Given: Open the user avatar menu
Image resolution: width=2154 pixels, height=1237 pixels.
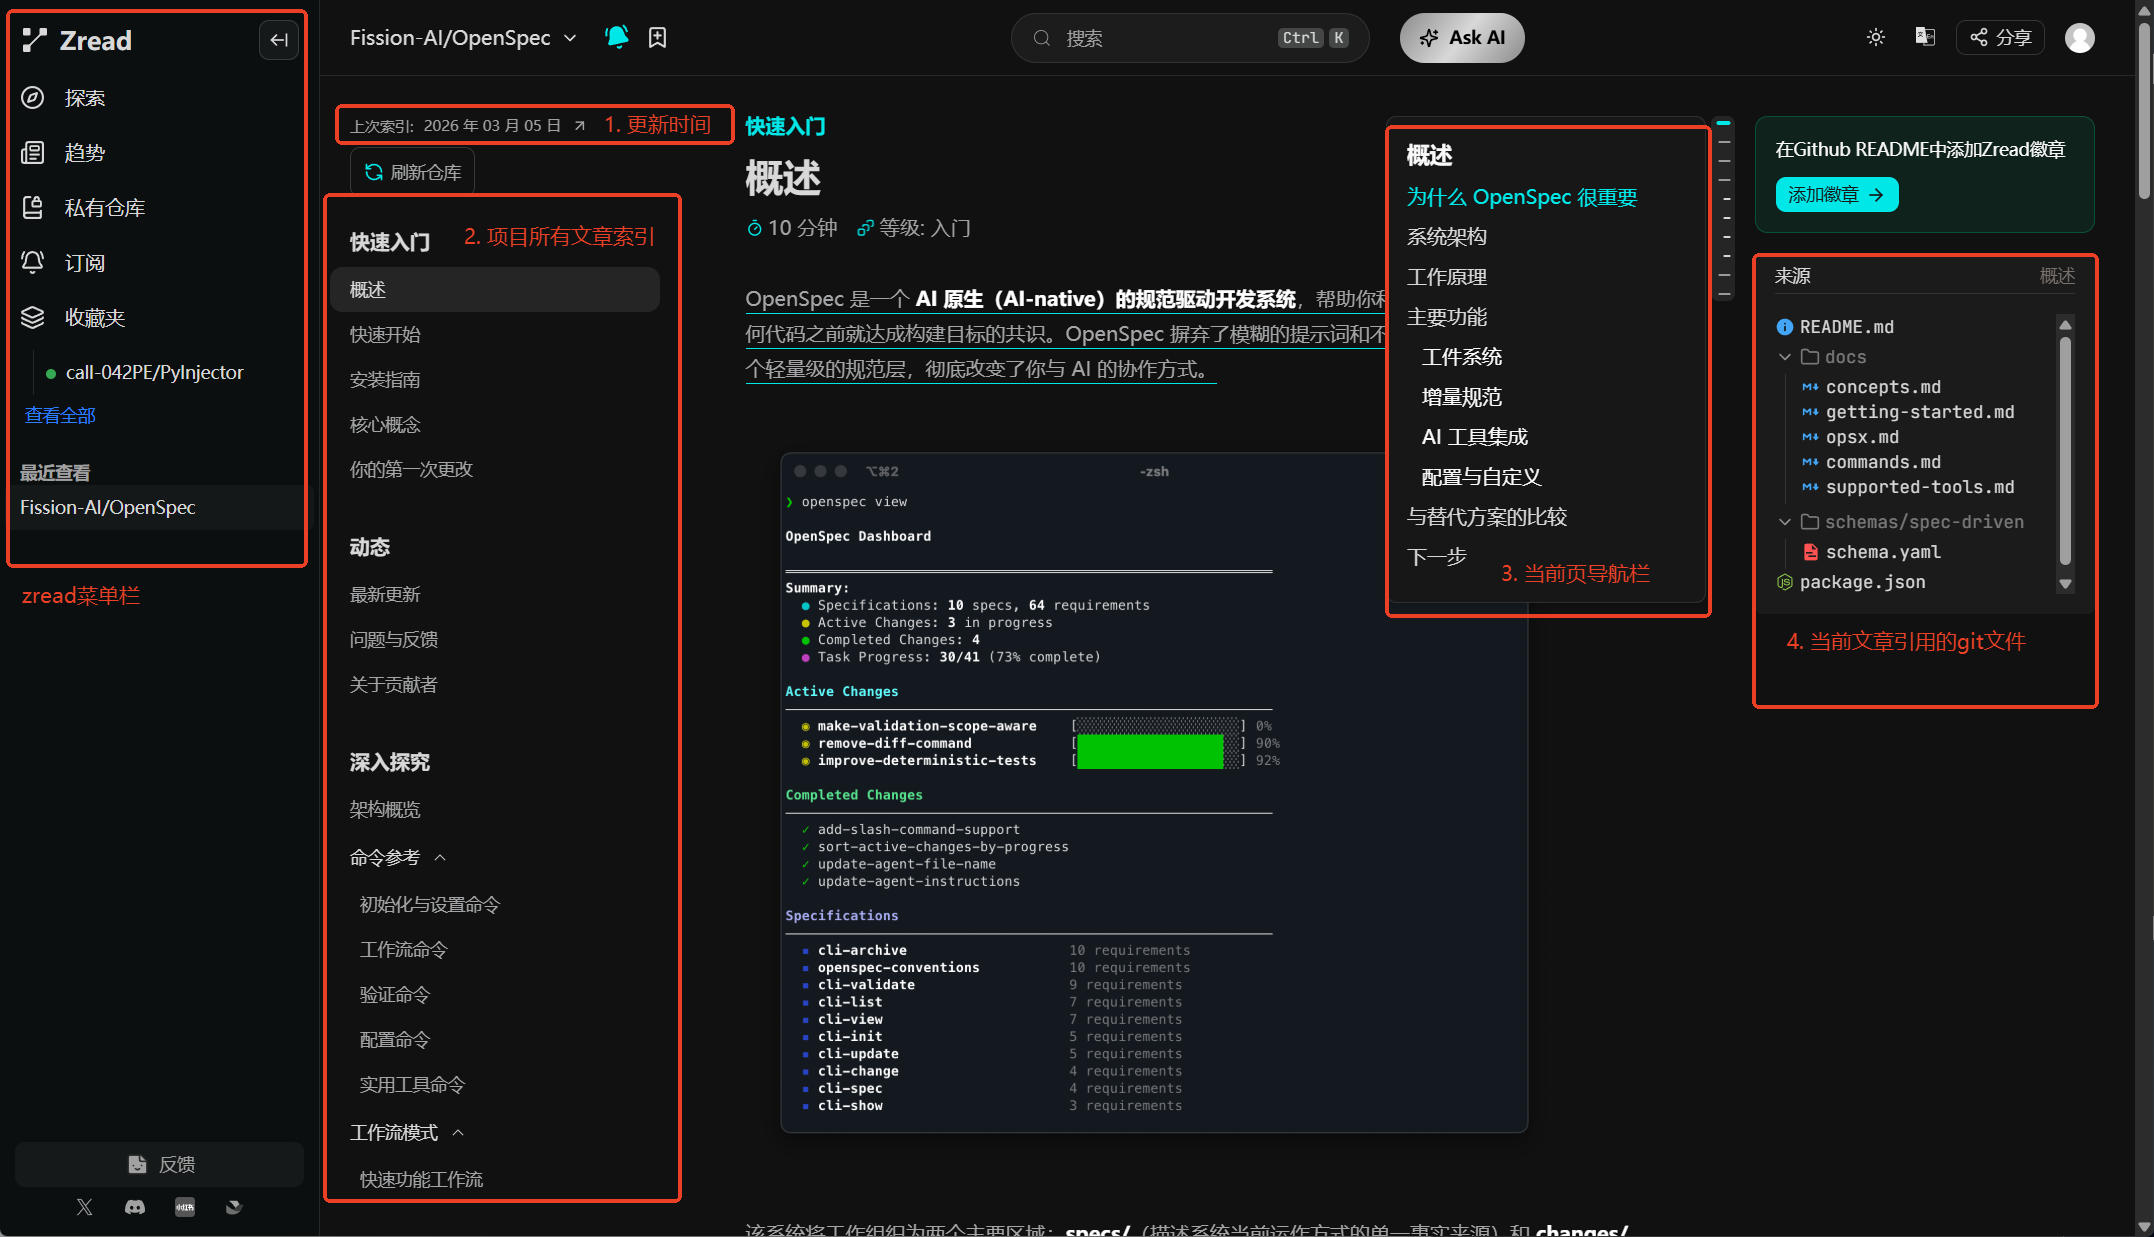Looking at the screenshot, I should pos(2080,38).
